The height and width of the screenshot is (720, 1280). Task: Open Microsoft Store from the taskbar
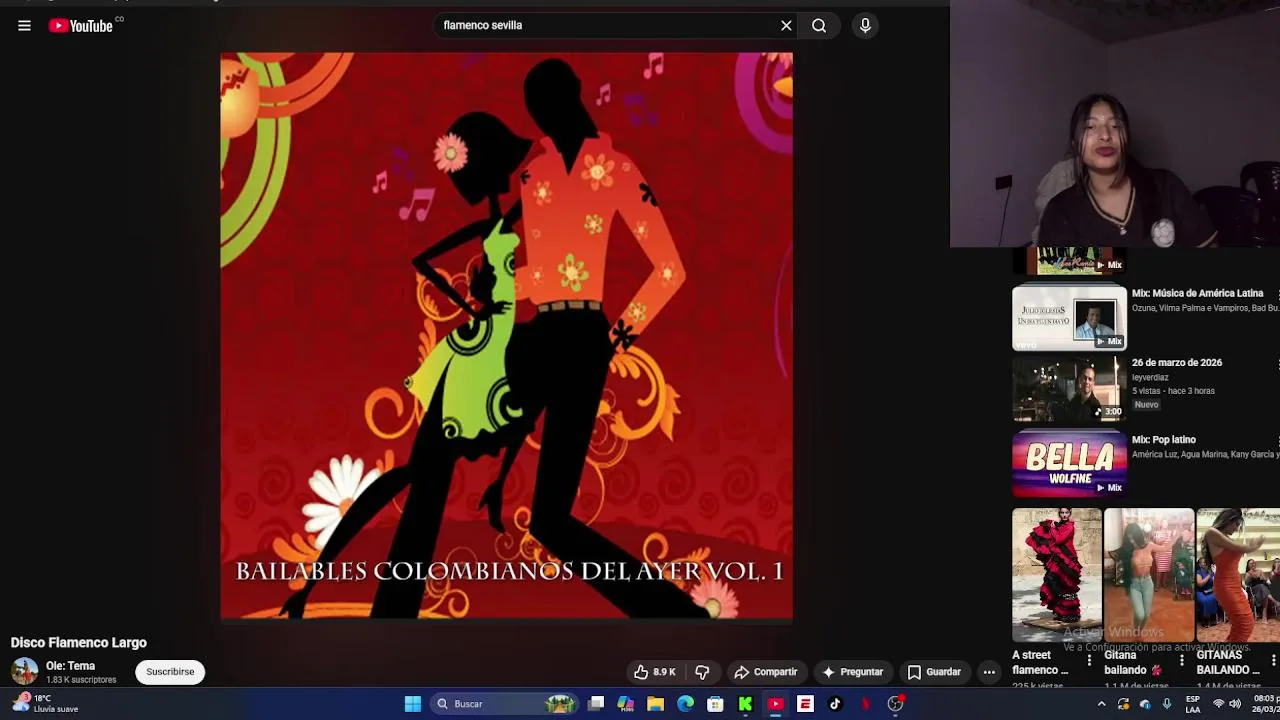(716, 704)
